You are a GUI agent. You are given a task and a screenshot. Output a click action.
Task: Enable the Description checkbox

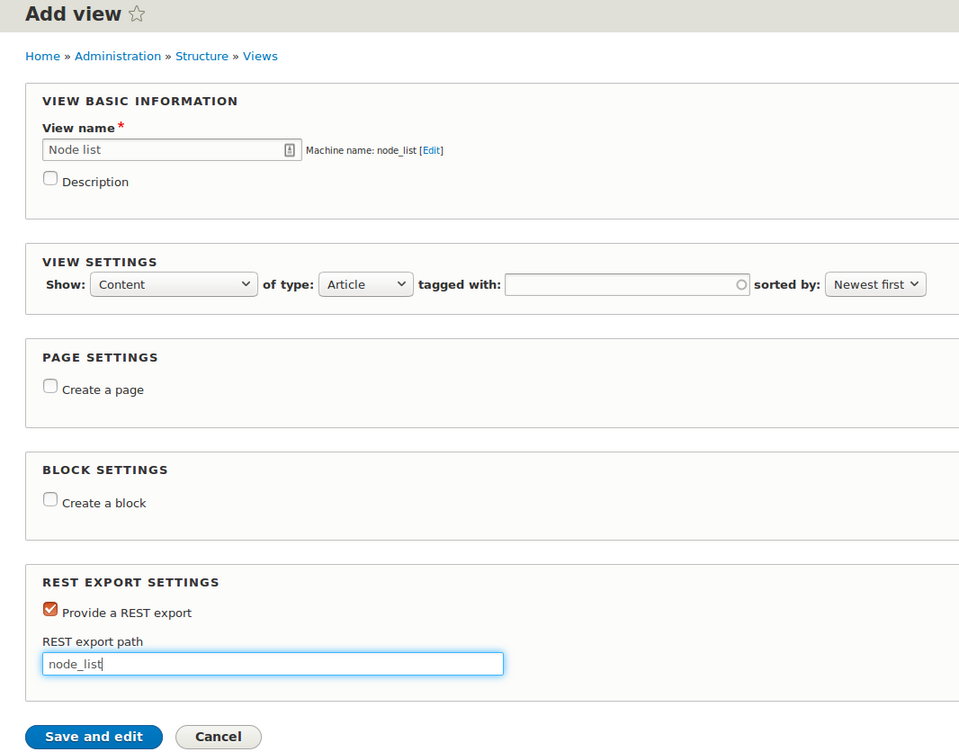coord(50,177)
